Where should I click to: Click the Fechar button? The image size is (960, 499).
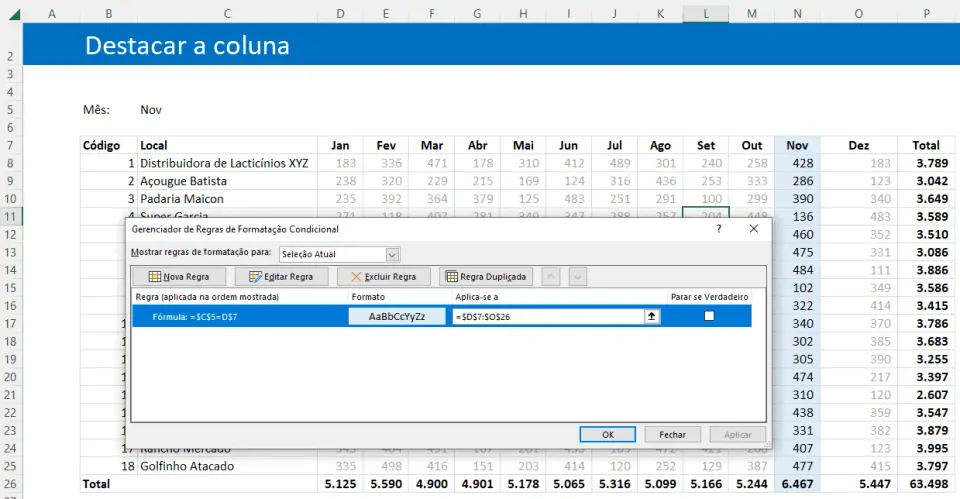[x=672, y=434]
